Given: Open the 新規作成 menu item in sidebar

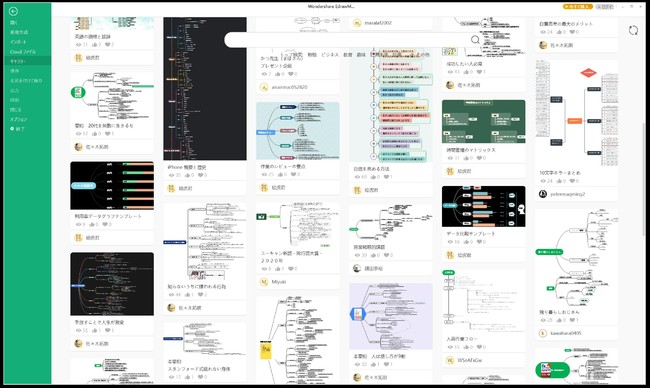Looking at the screenshot, I should (x=19, y=32).
